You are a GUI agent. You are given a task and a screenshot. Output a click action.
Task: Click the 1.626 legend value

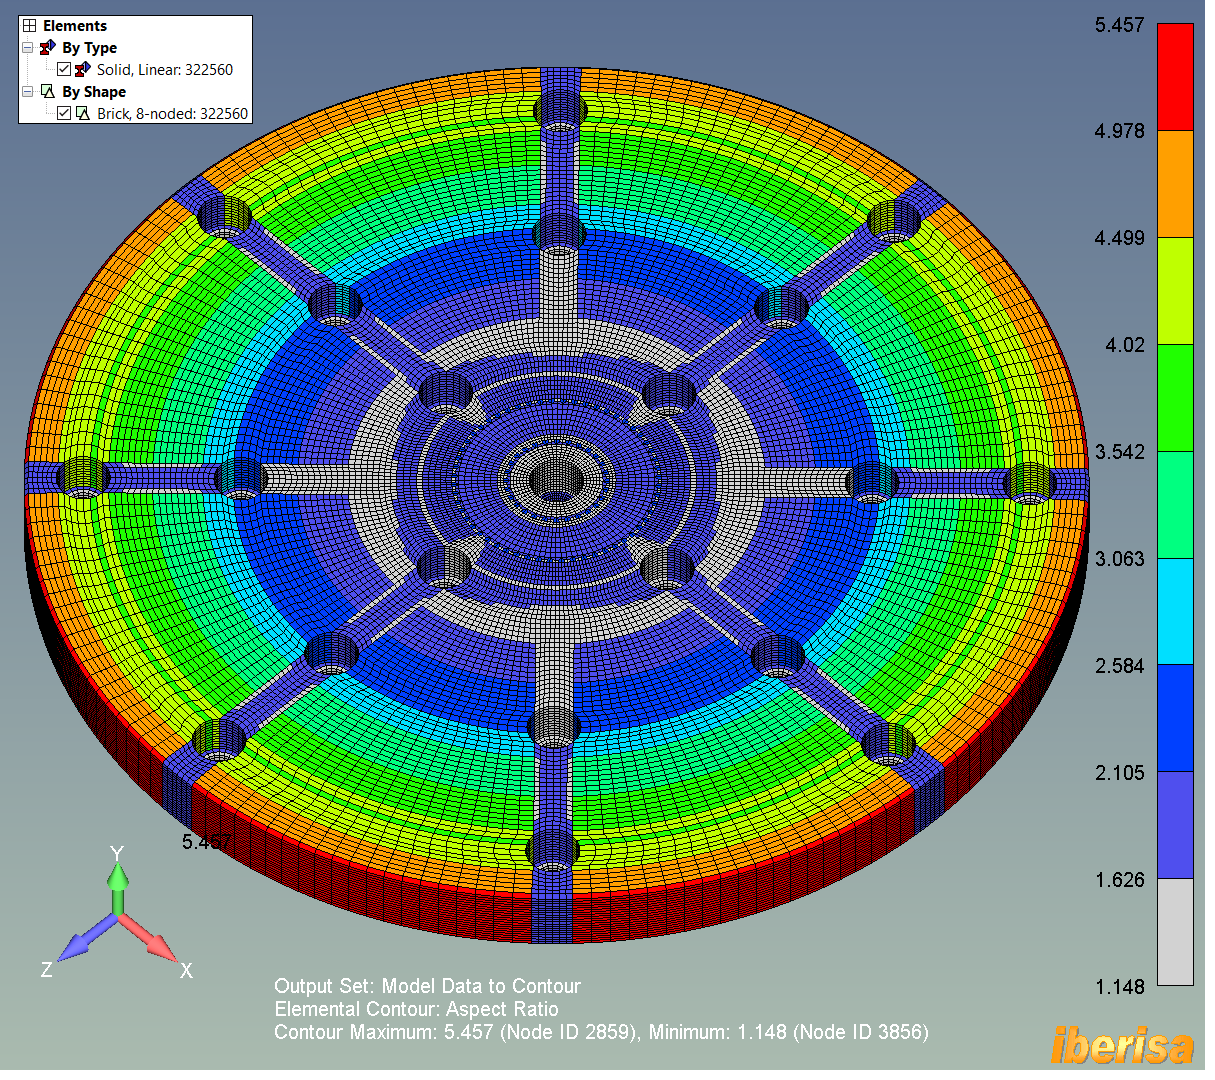(x=1119, y=880)
